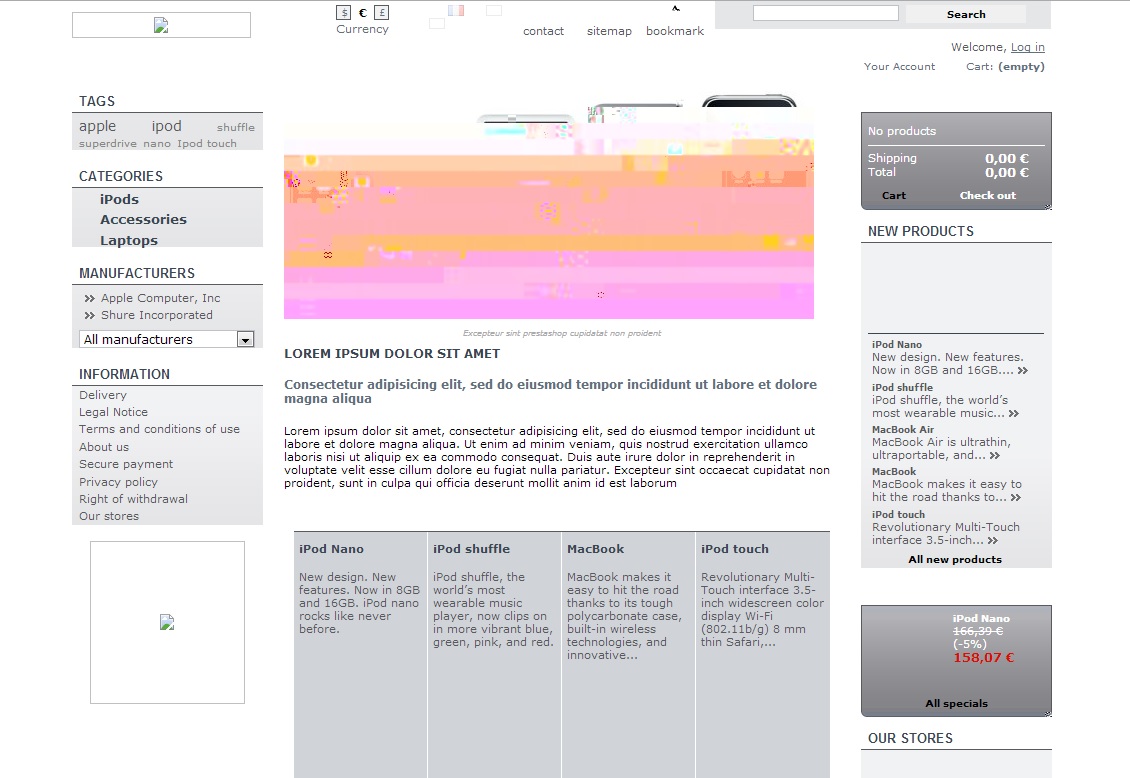1130x778 pixels.
Task: Open featured MacBook product title
Action: (595, 549)
